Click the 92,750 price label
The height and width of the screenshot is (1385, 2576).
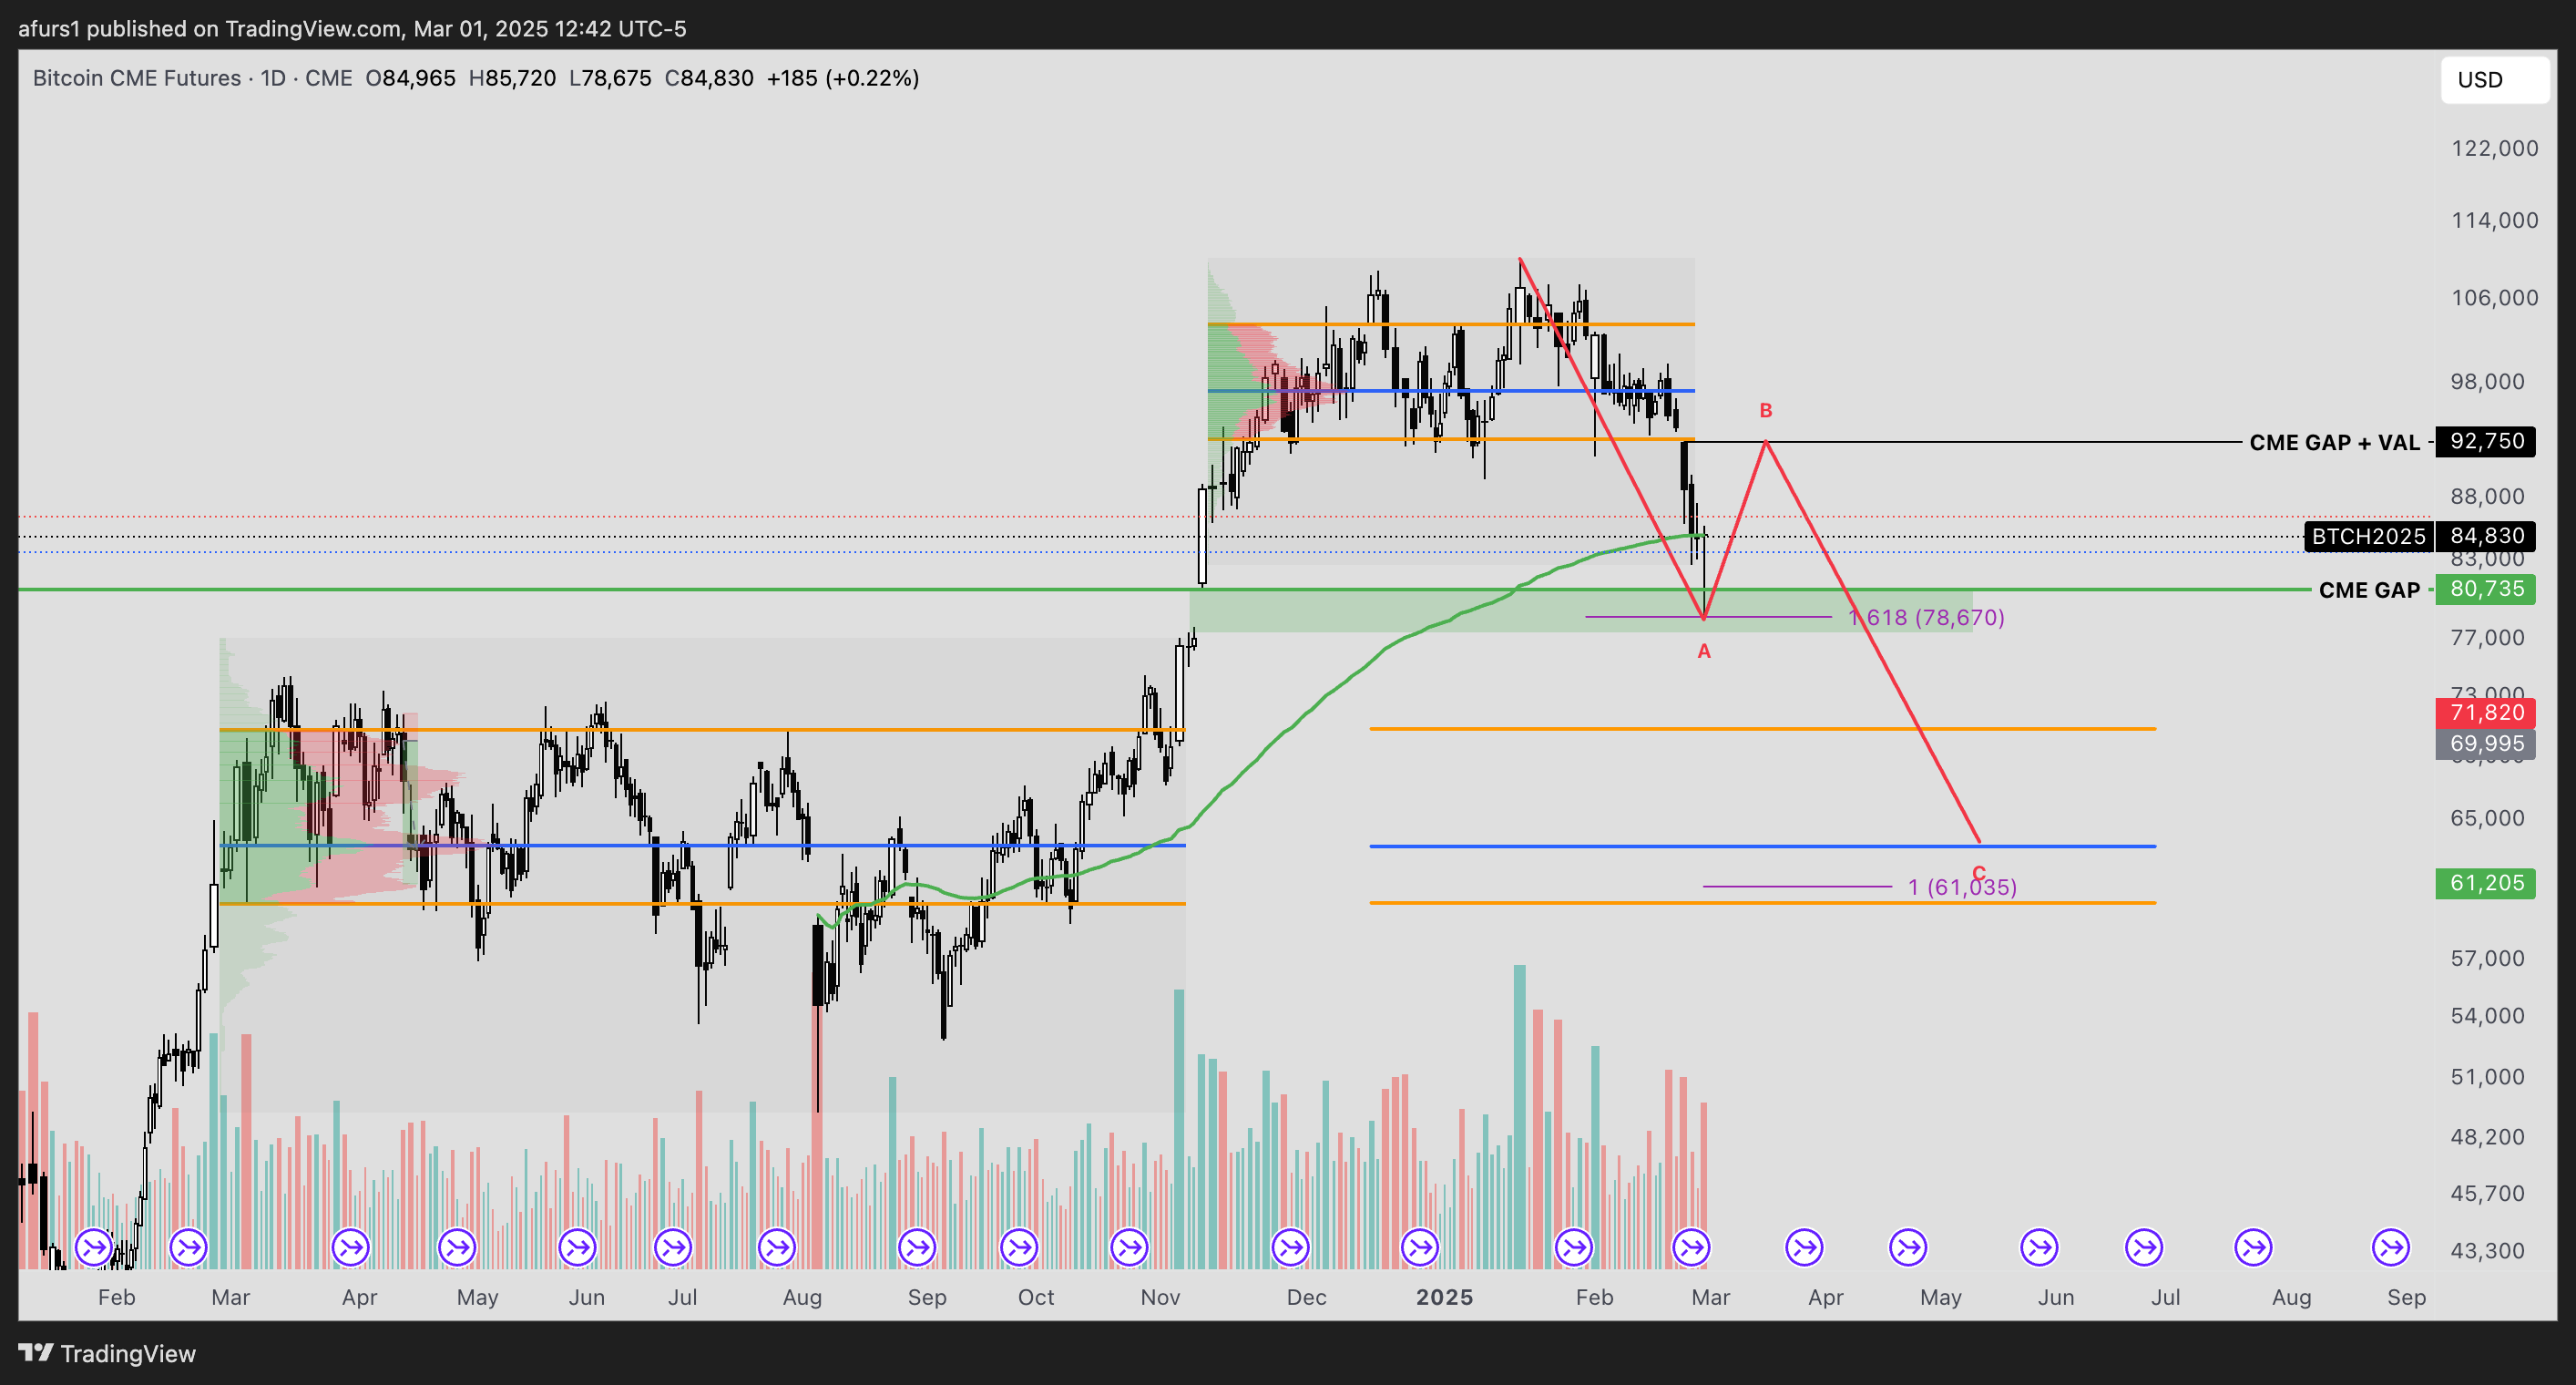[x=2486, y=441]
